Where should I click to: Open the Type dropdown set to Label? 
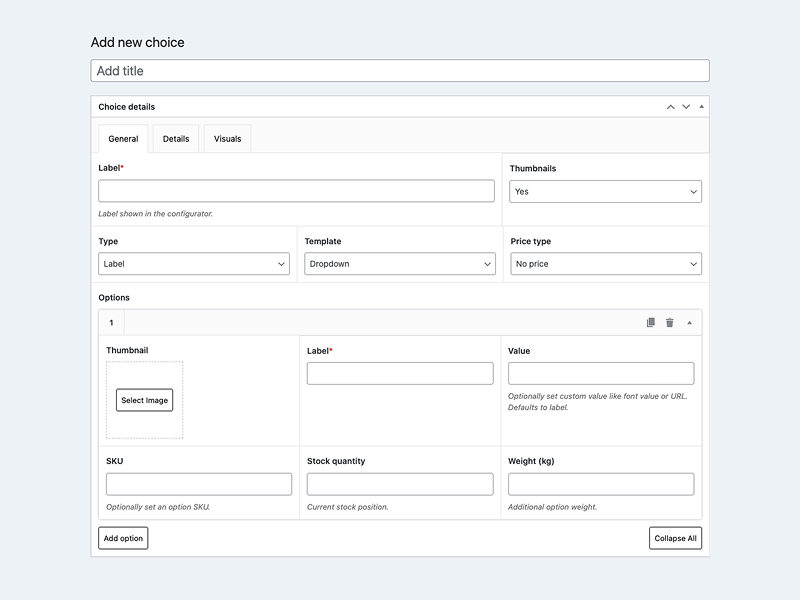194,264
